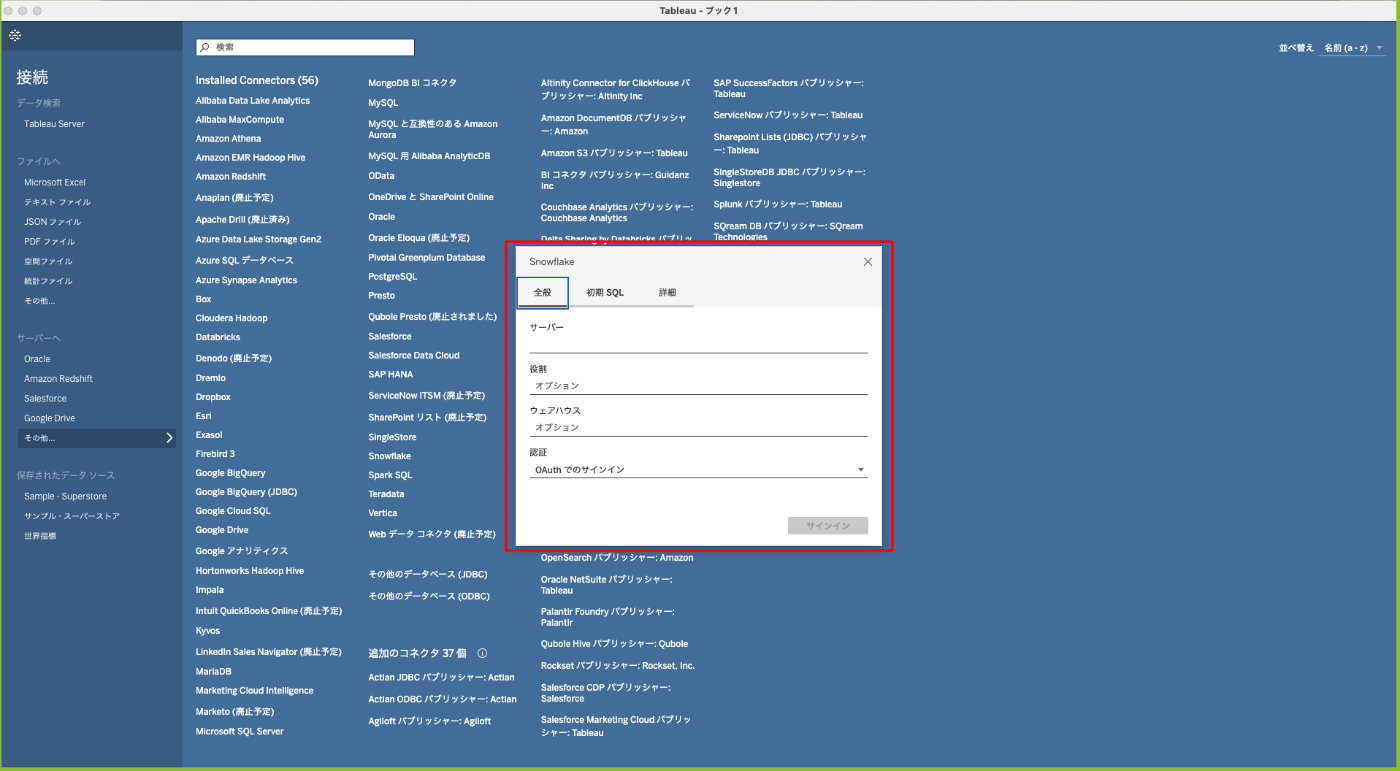Select Oracle in the sidebar server list
Viewport: 1400px width, 771px height.
coord(37,359)
